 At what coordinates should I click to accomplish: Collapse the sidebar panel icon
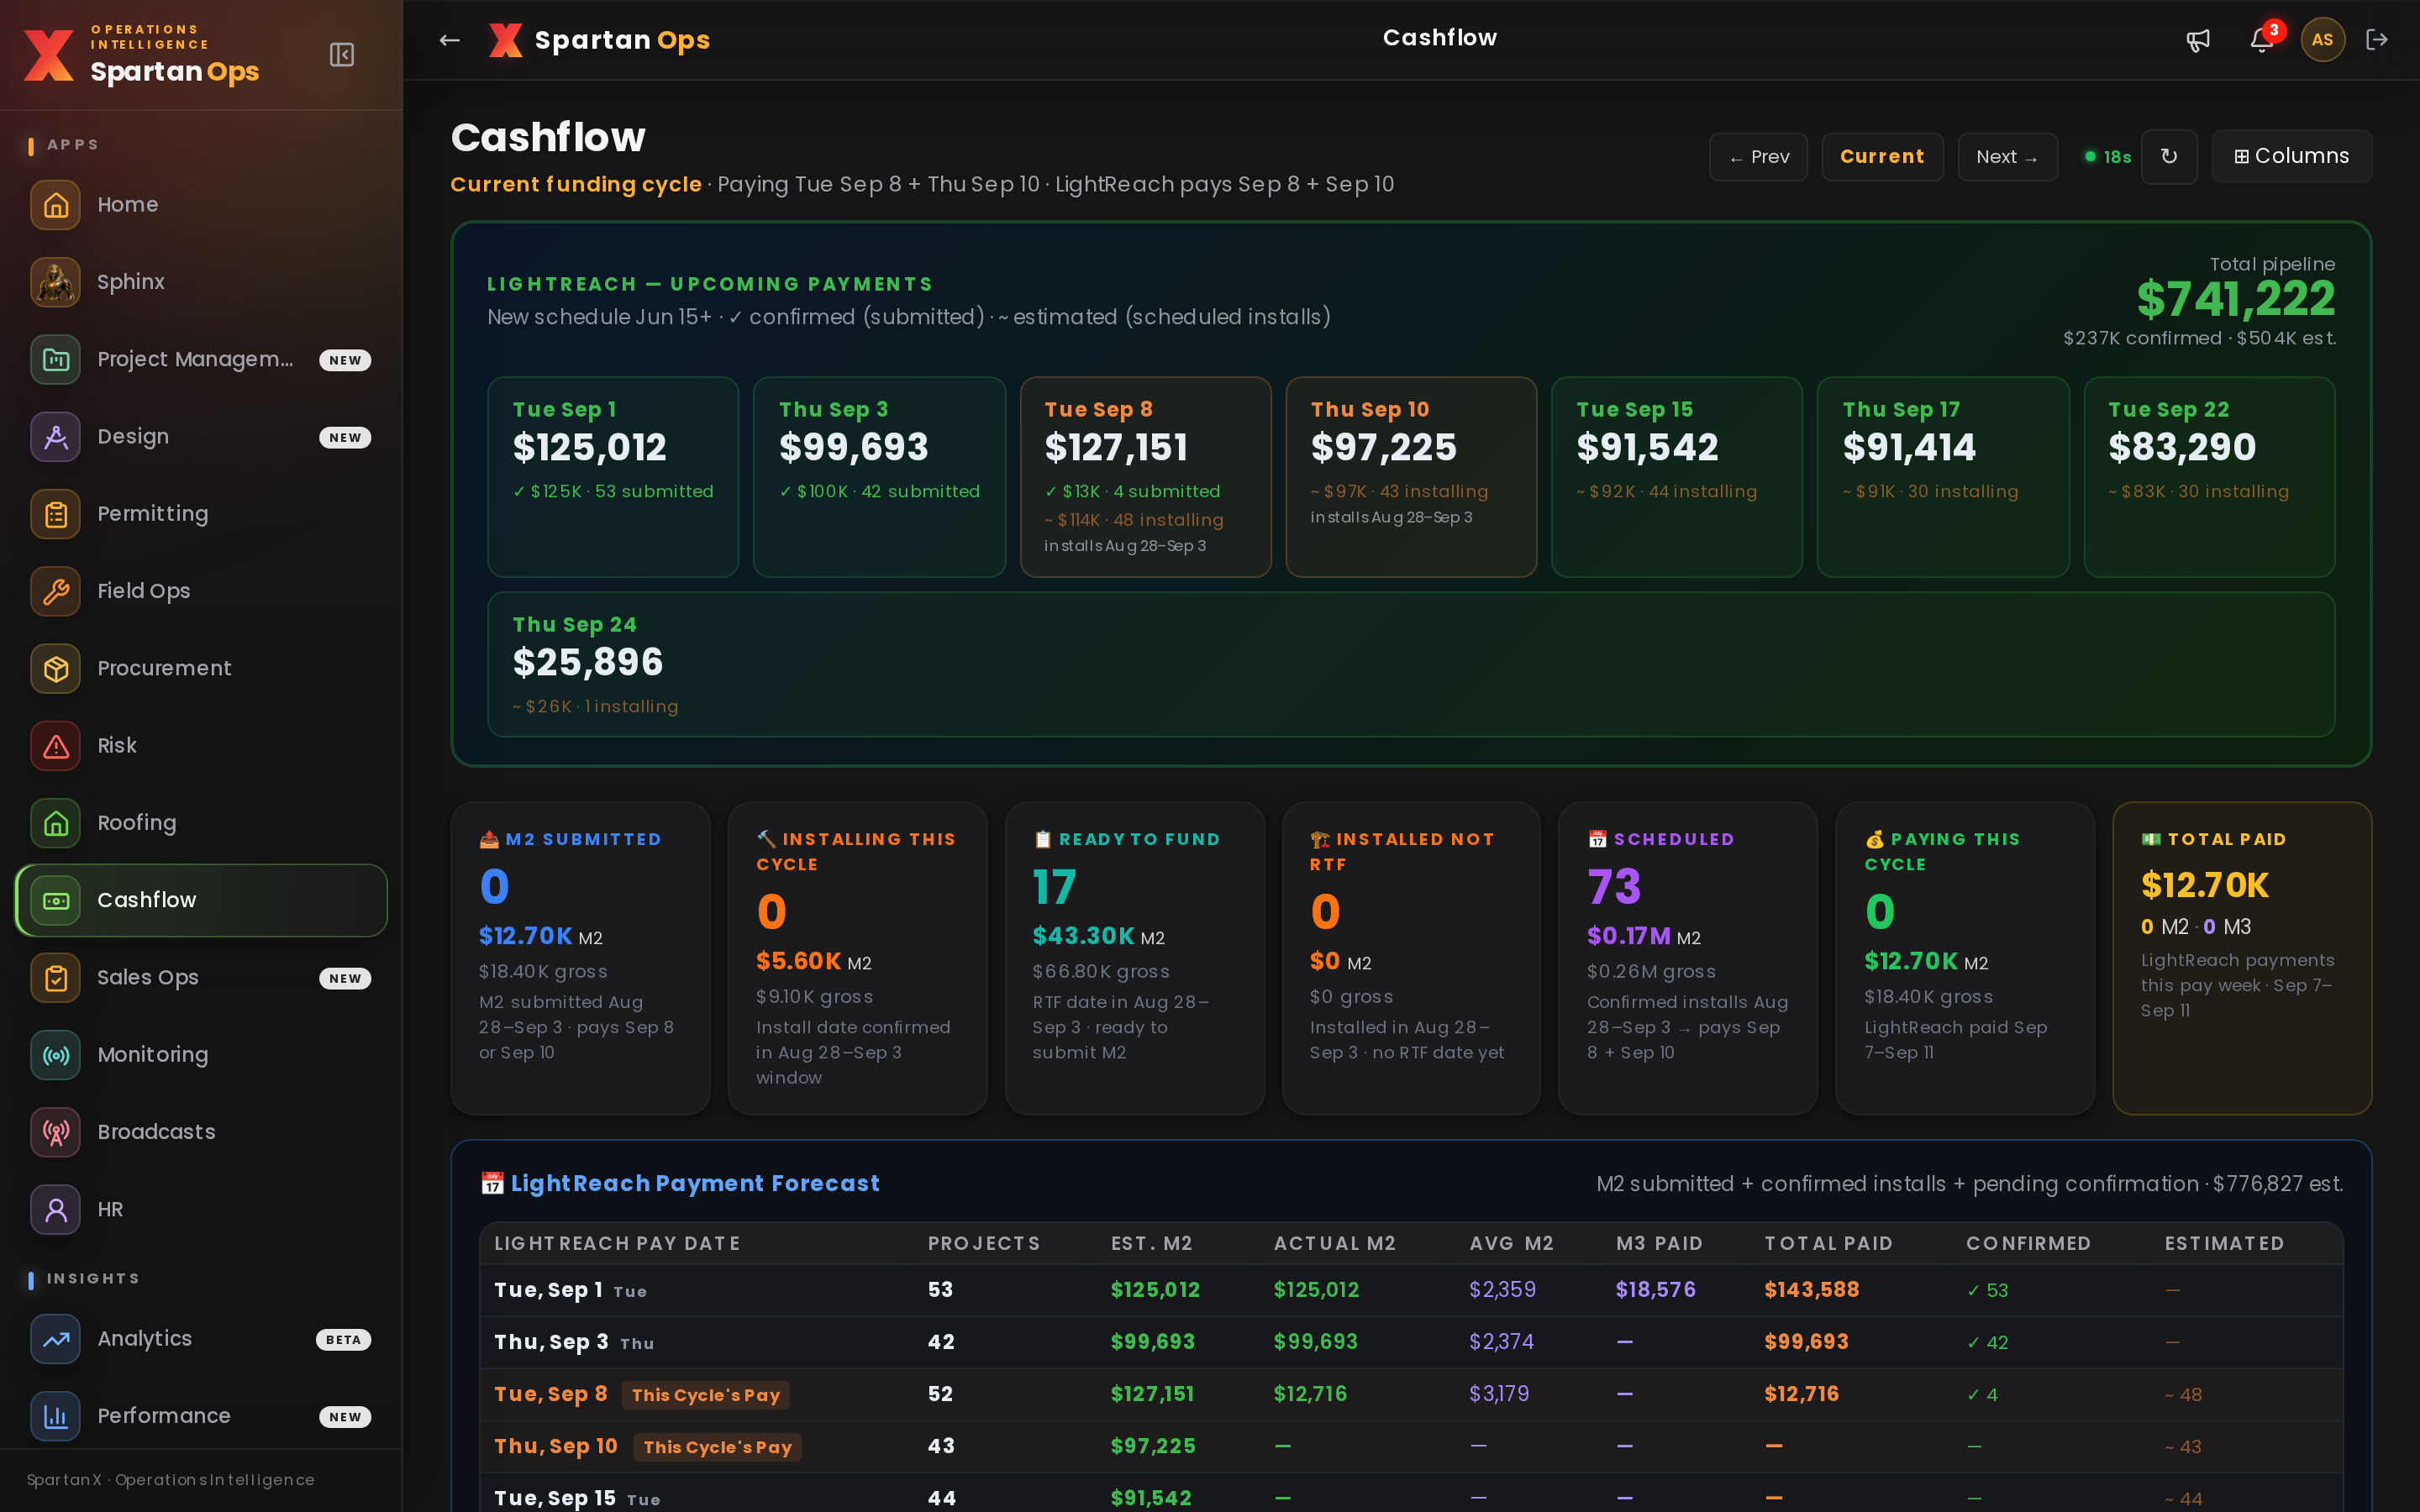(x=342, y=54)
